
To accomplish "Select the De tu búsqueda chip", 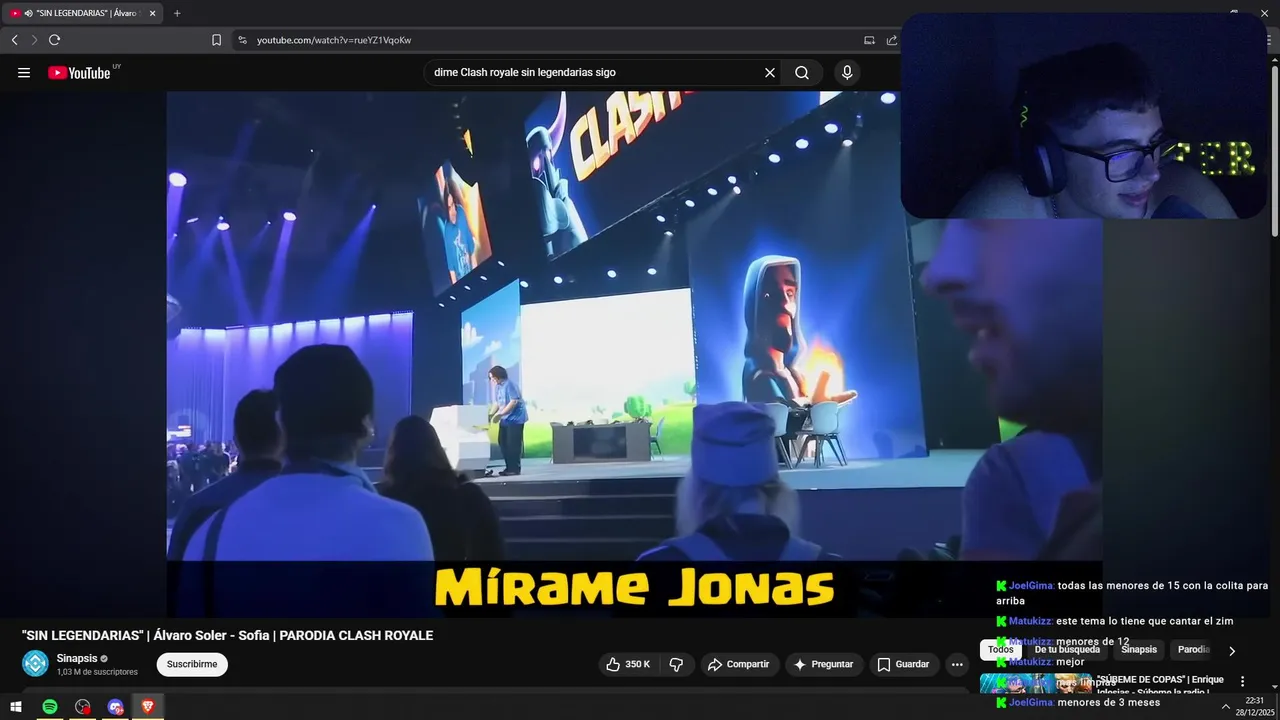I will [x=1067, y=650].
